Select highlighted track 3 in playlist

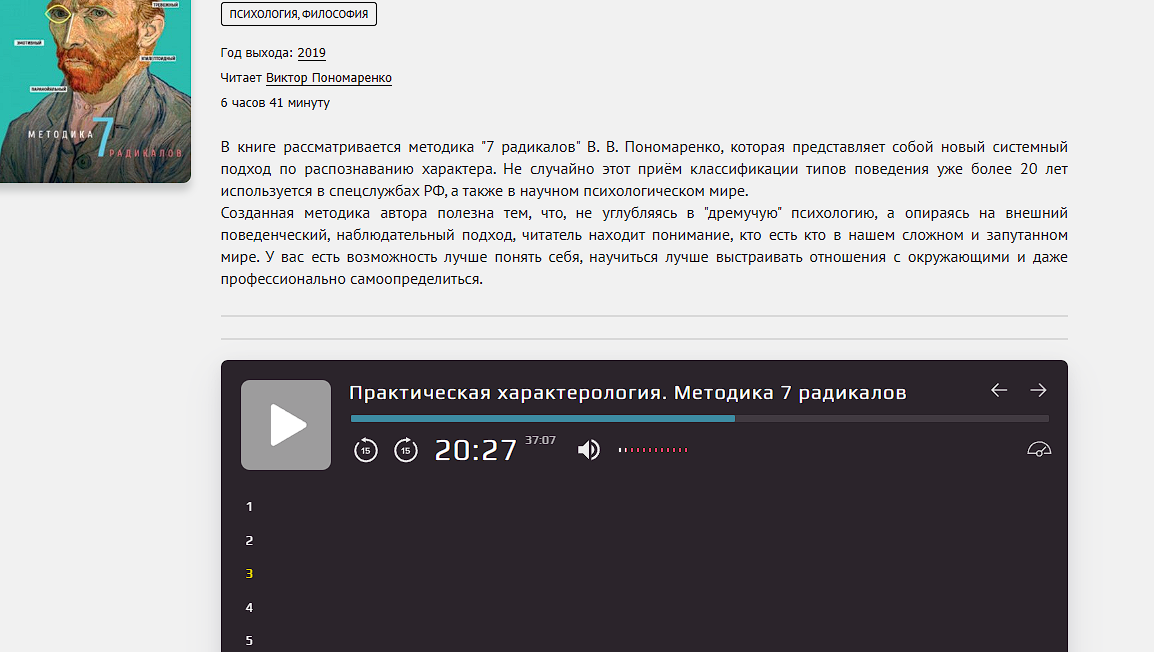click(250, 574)
